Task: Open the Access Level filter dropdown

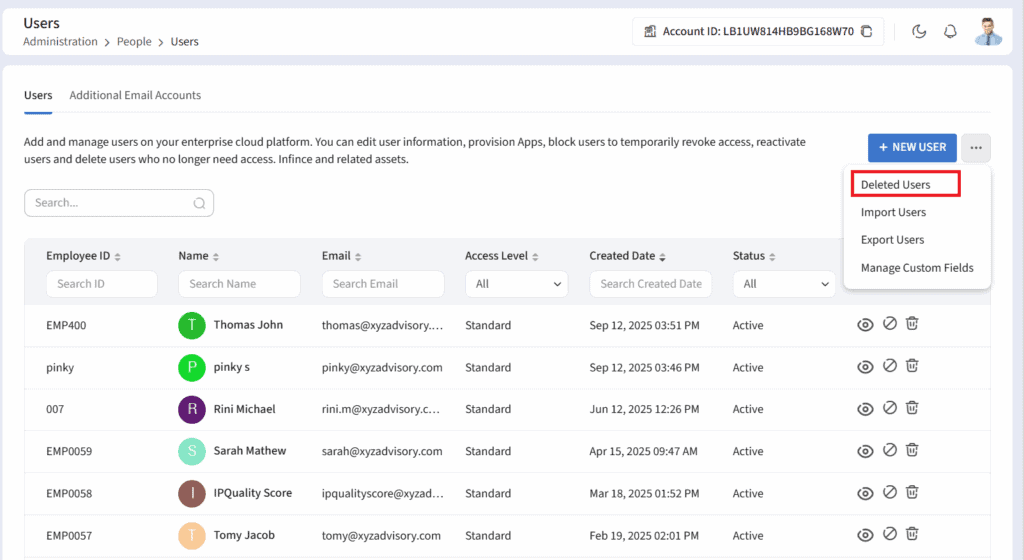Action: point(516,284)
